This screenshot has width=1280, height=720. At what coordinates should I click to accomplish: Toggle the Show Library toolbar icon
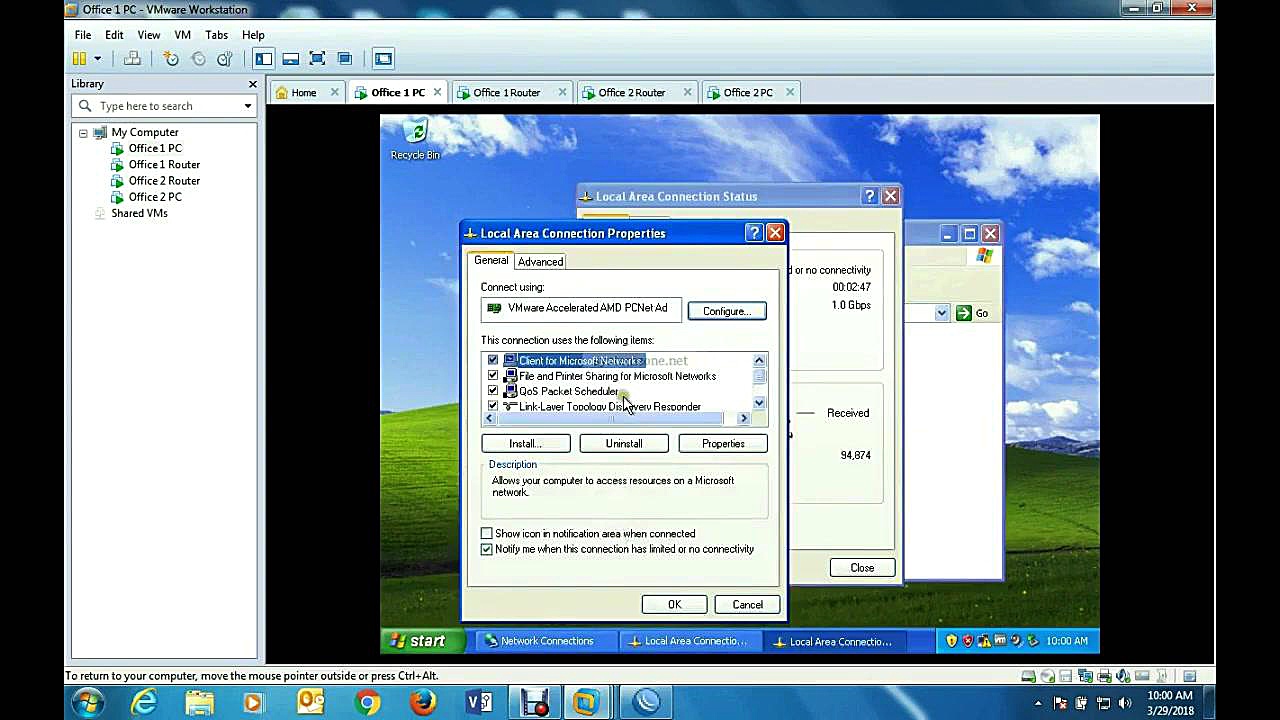[263, 59]
